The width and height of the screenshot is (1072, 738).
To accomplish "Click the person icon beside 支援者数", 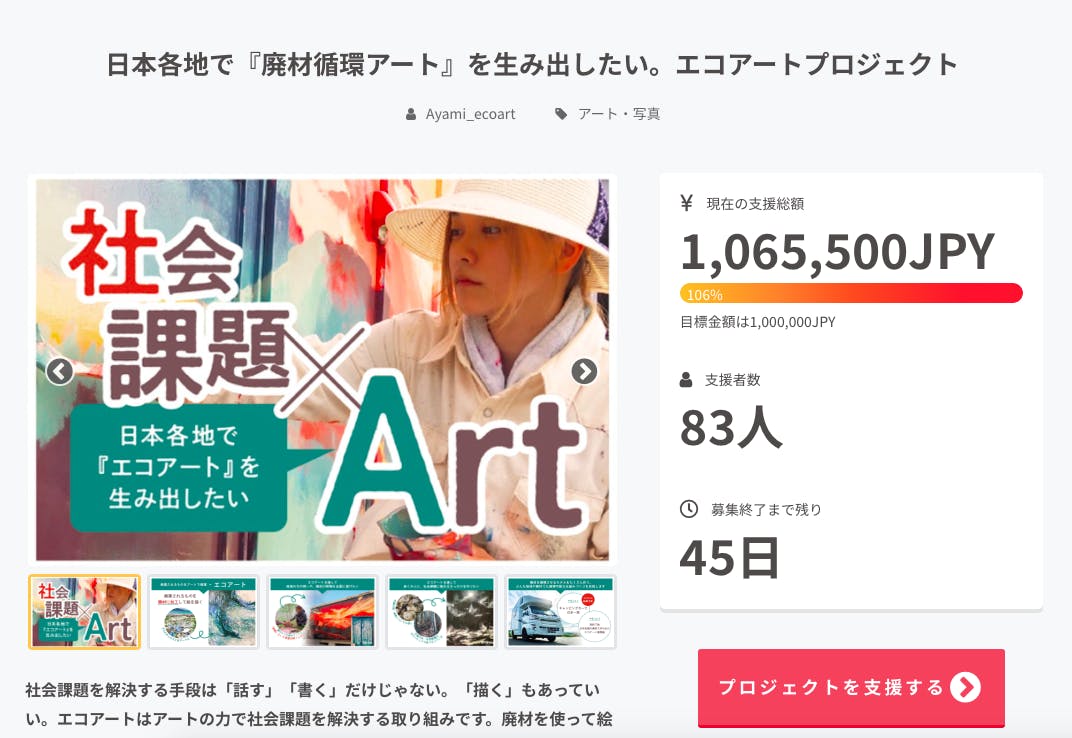I will 687,380.
